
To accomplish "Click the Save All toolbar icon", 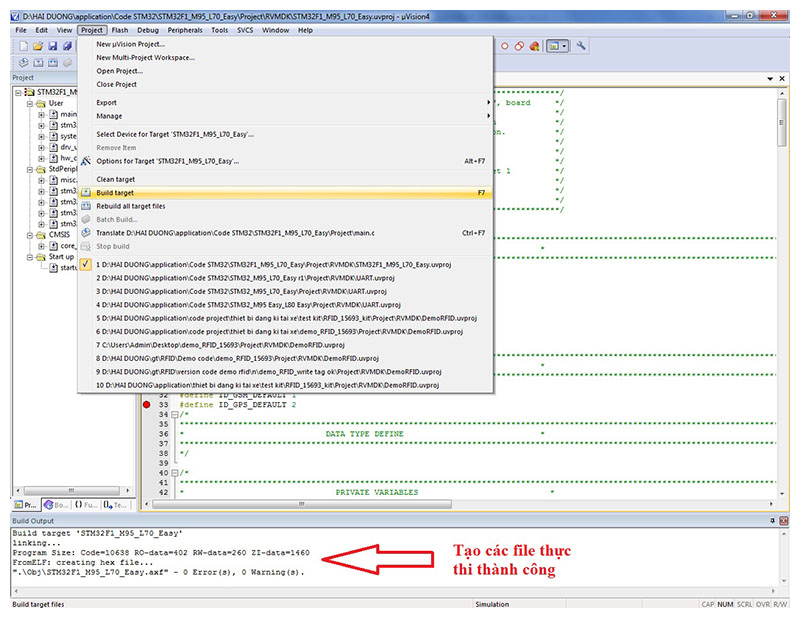I will point(67,46).
